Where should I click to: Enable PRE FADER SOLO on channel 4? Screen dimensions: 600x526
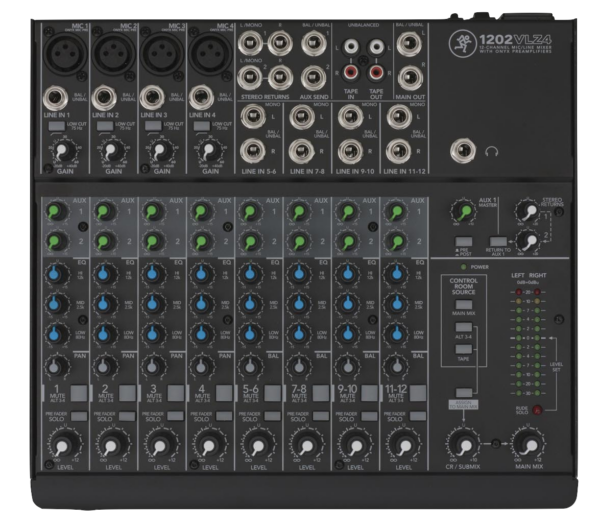(x=224, y=416)
